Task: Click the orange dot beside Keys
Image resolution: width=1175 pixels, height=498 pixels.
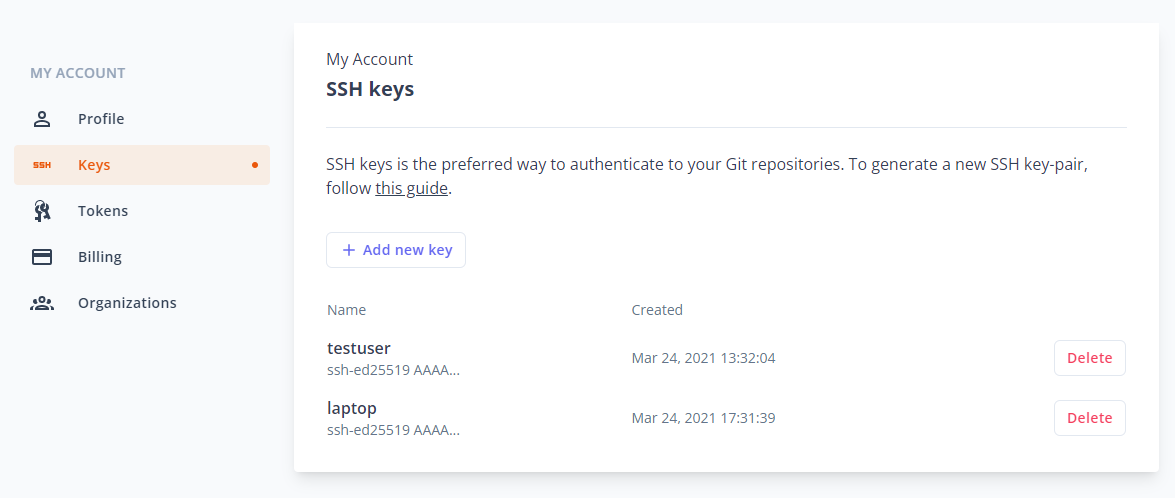Action: (255, 165)
